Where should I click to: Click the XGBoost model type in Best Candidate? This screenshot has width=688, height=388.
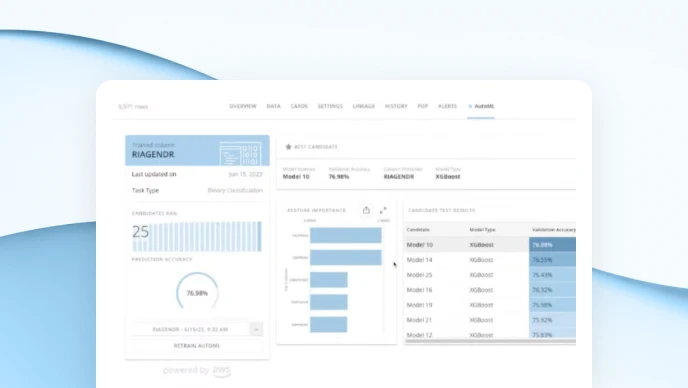(448, 176)
